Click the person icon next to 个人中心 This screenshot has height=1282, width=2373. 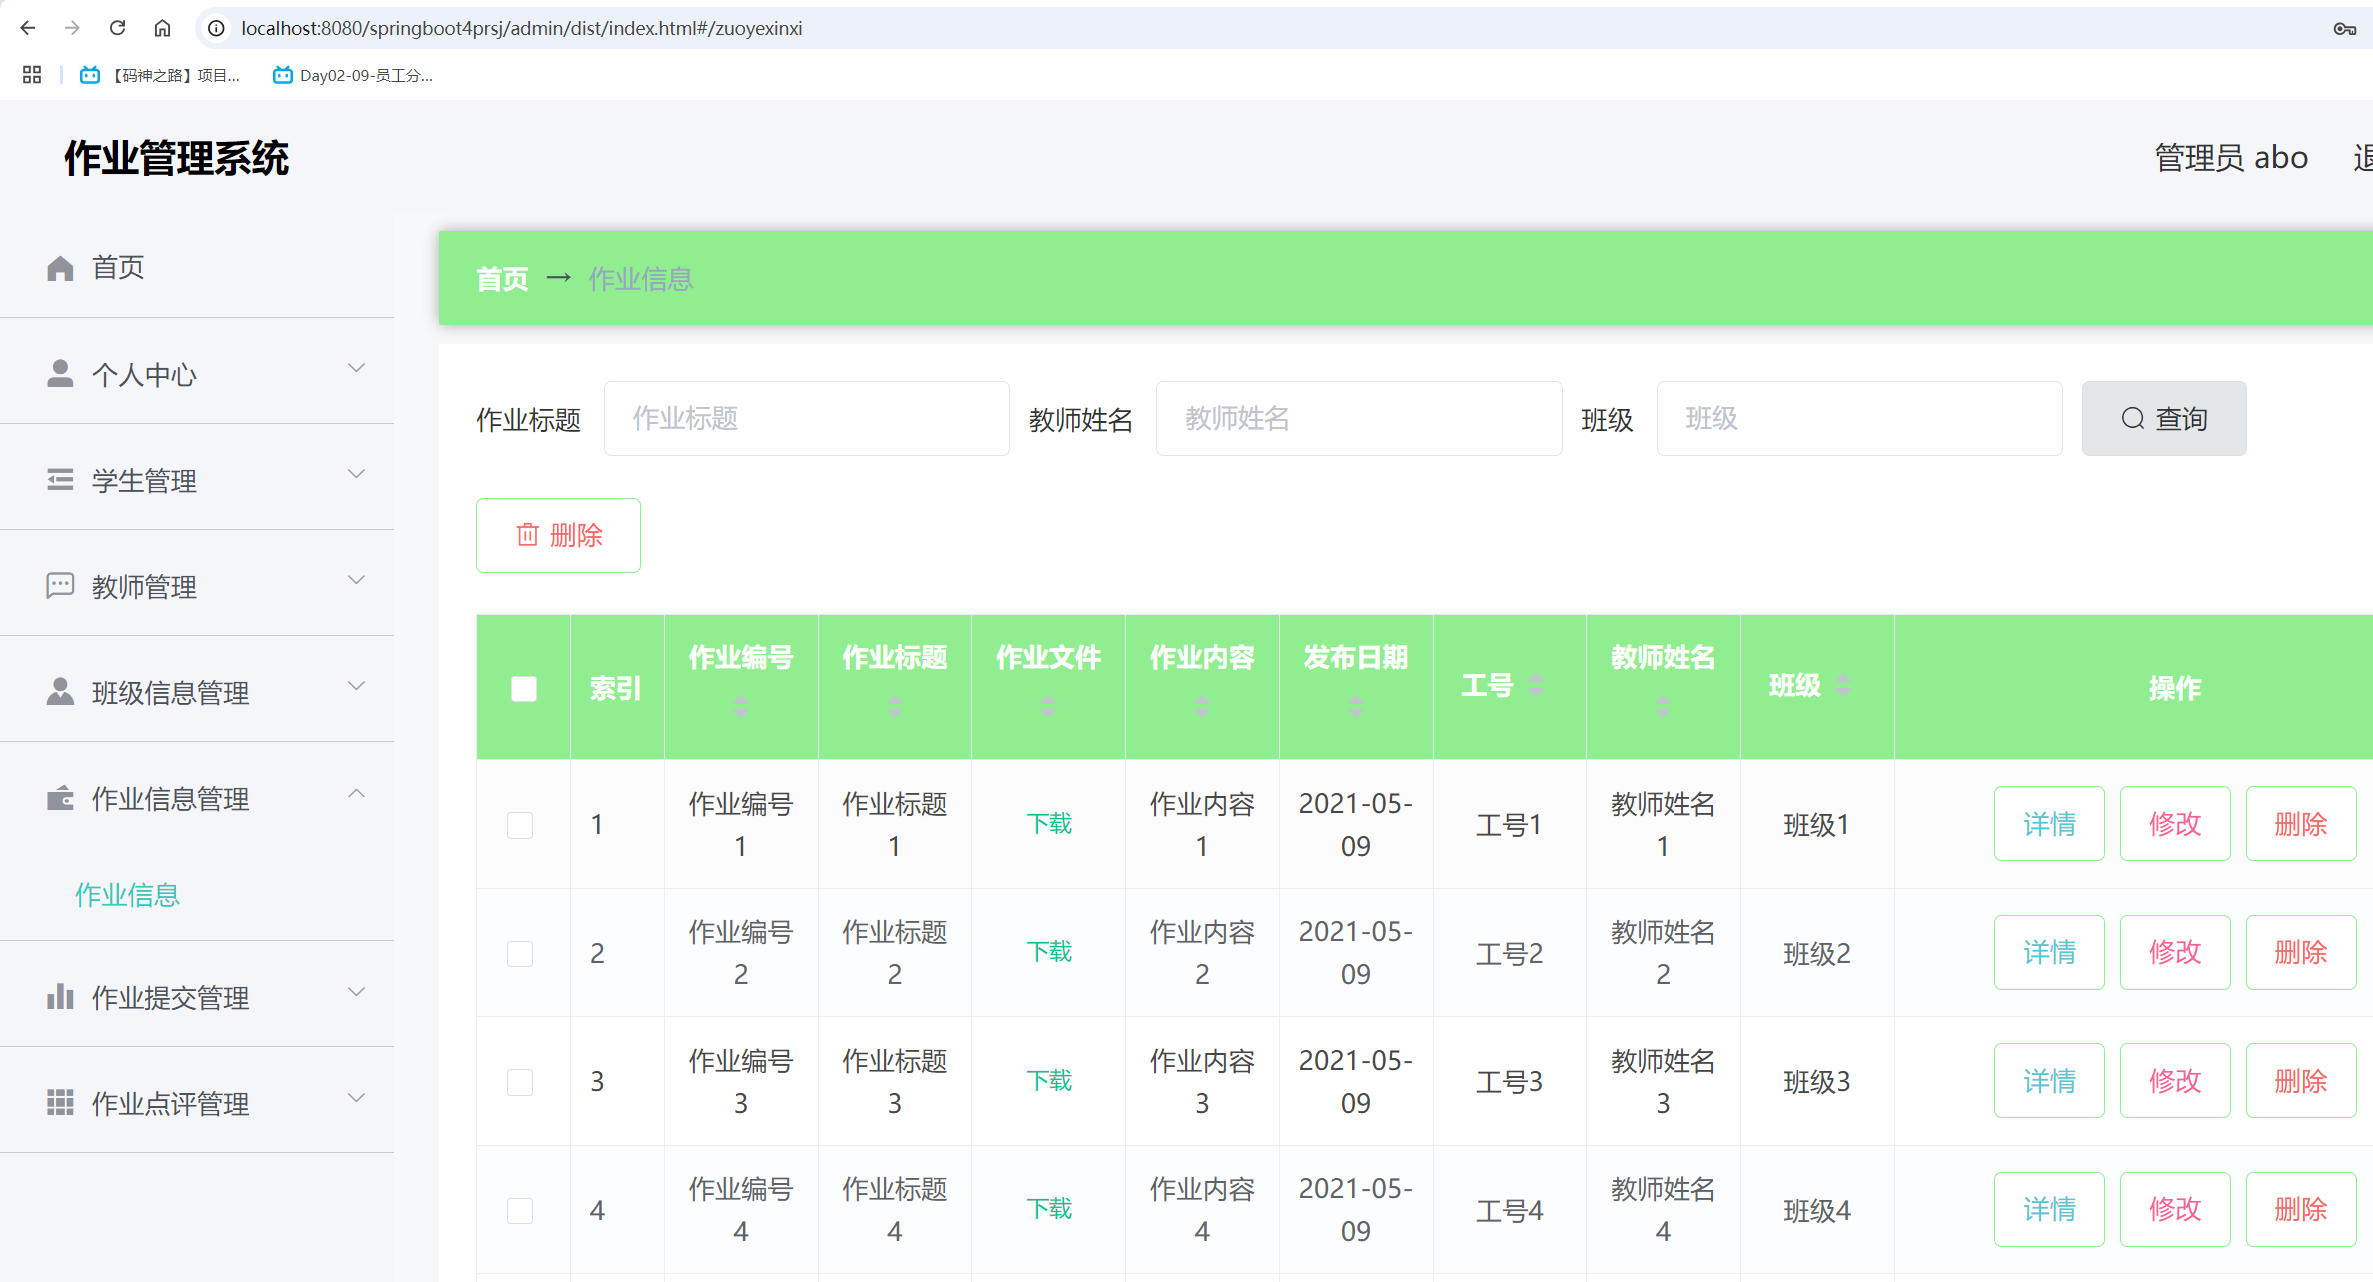(60, 374)
